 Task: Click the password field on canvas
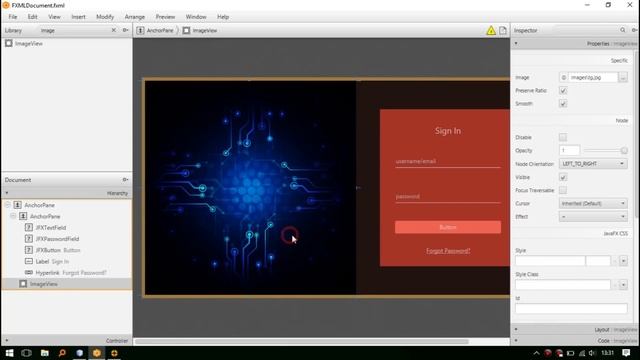(448, 197)
